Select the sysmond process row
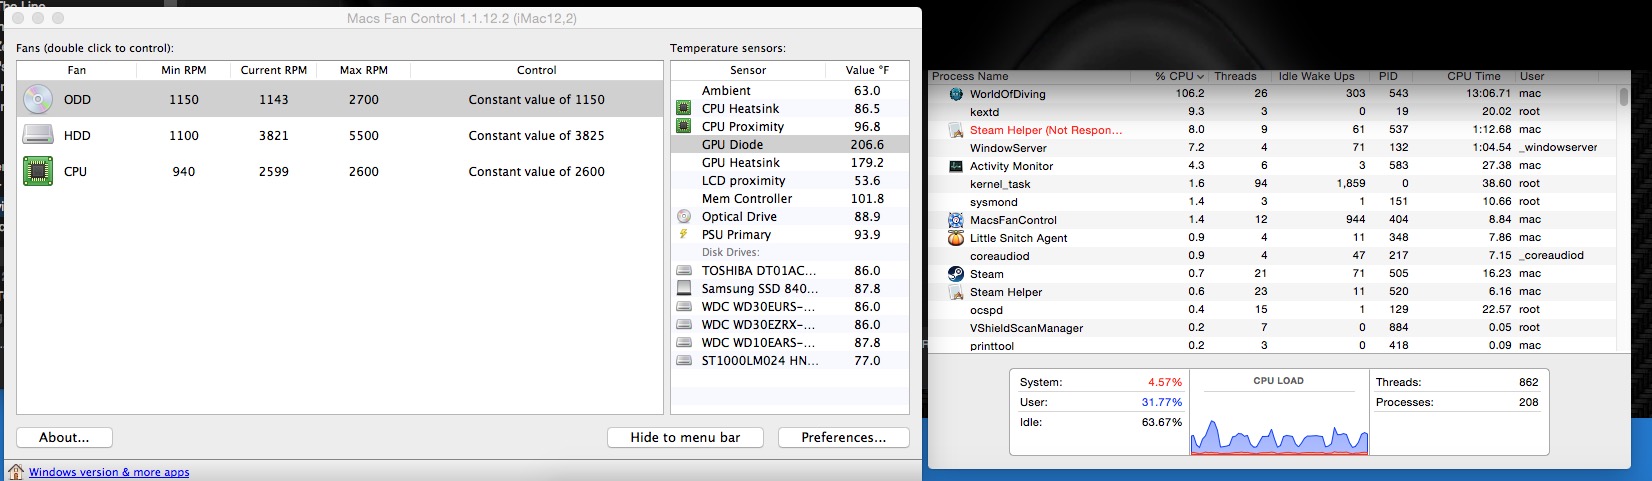Screen dimensions: 1652x481 click(x=1272, y=202)
